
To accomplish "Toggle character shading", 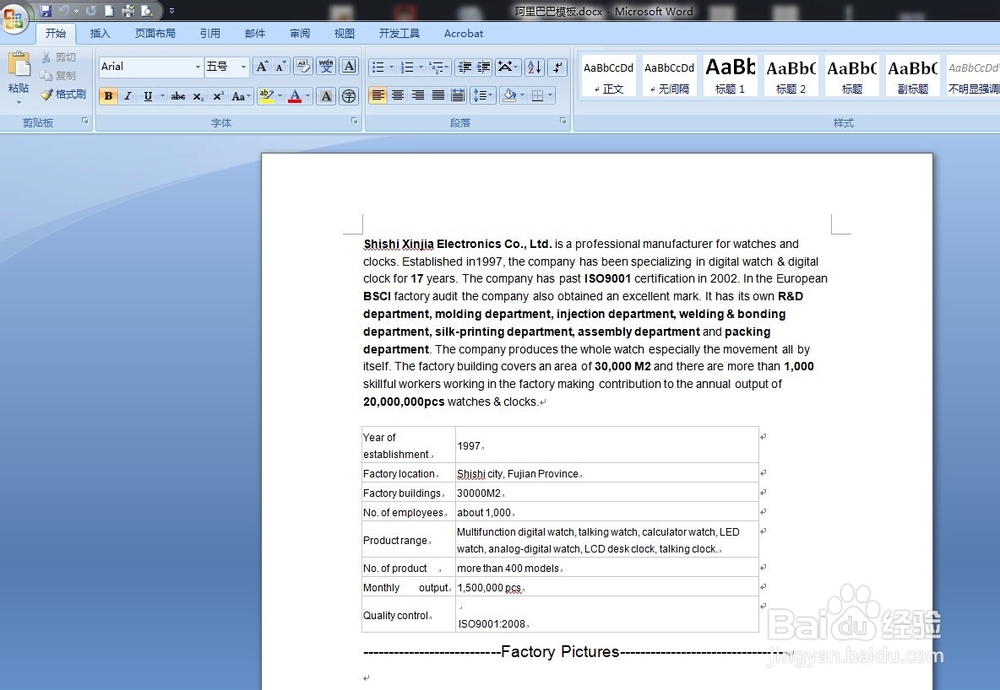I will pos(326,96).
